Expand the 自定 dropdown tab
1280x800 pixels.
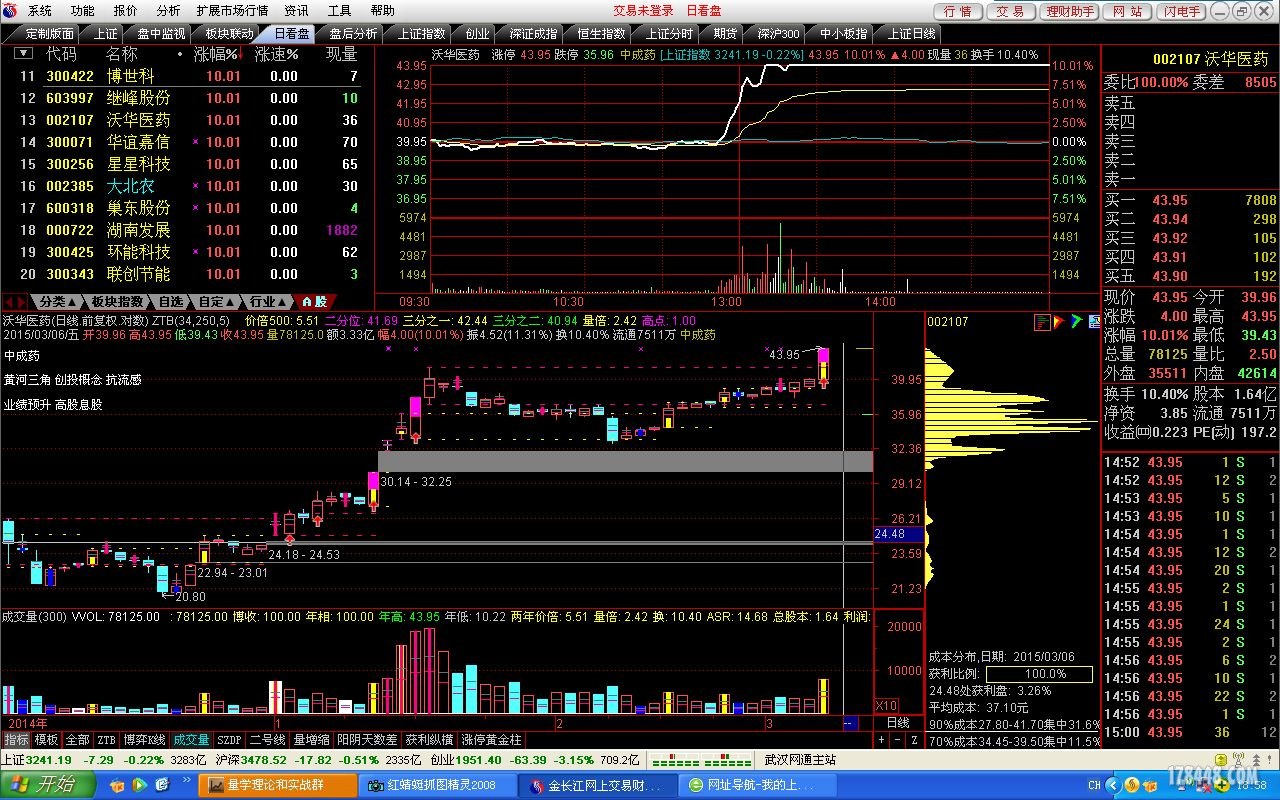point(216,301)
